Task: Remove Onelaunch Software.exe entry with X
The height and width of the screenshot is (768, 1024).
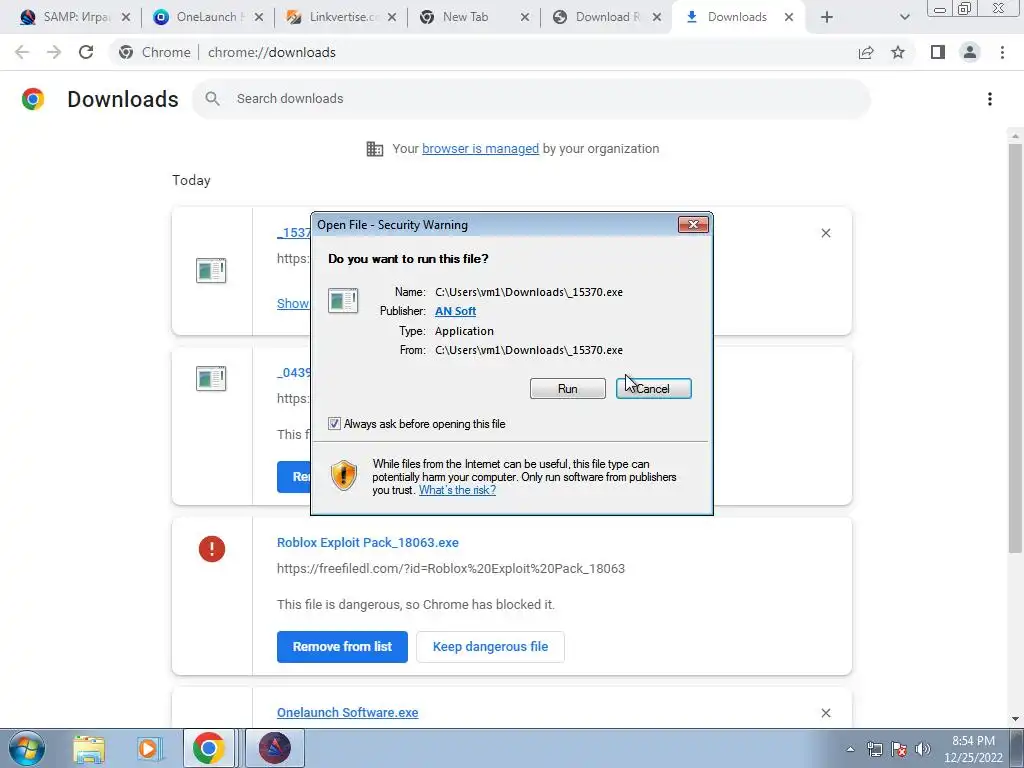Action: [825, 713]
